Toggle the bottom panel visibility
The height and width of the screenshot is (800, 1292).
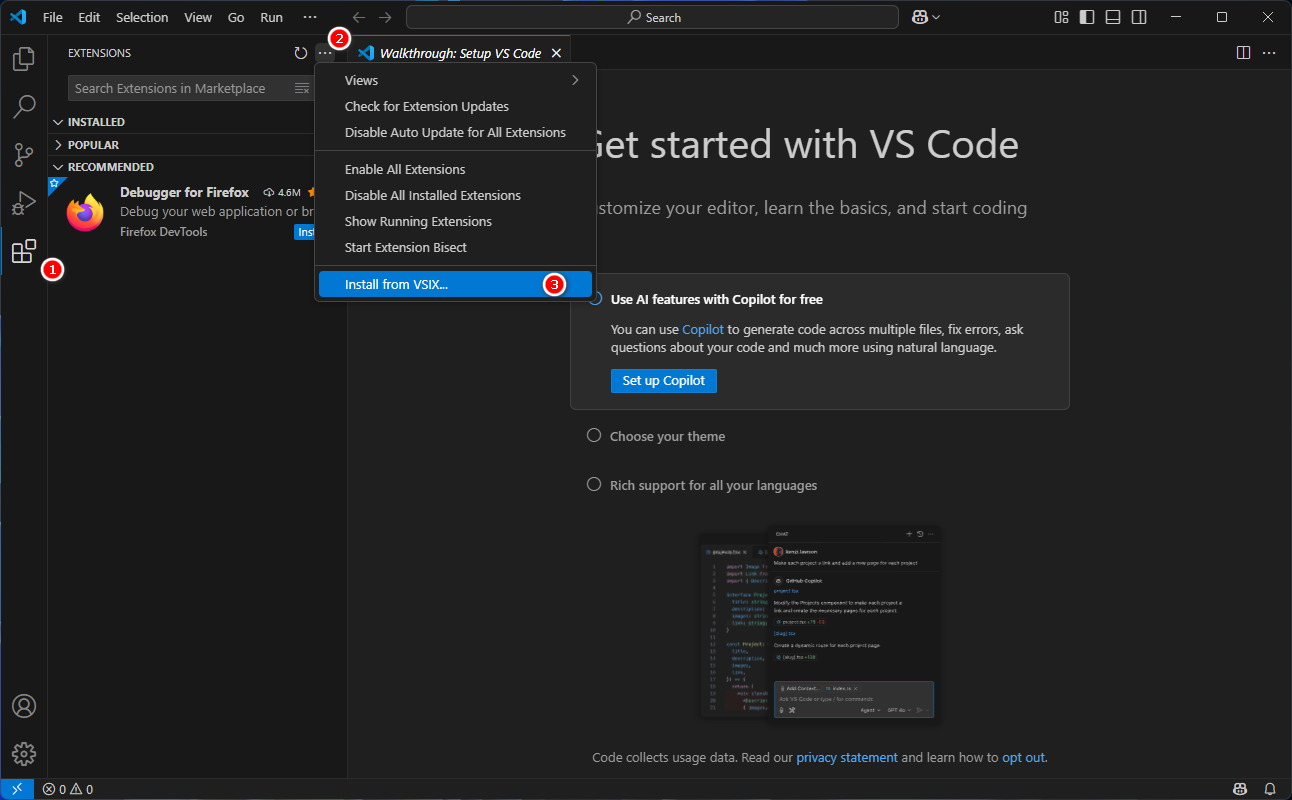click(x=1113, y=17)
